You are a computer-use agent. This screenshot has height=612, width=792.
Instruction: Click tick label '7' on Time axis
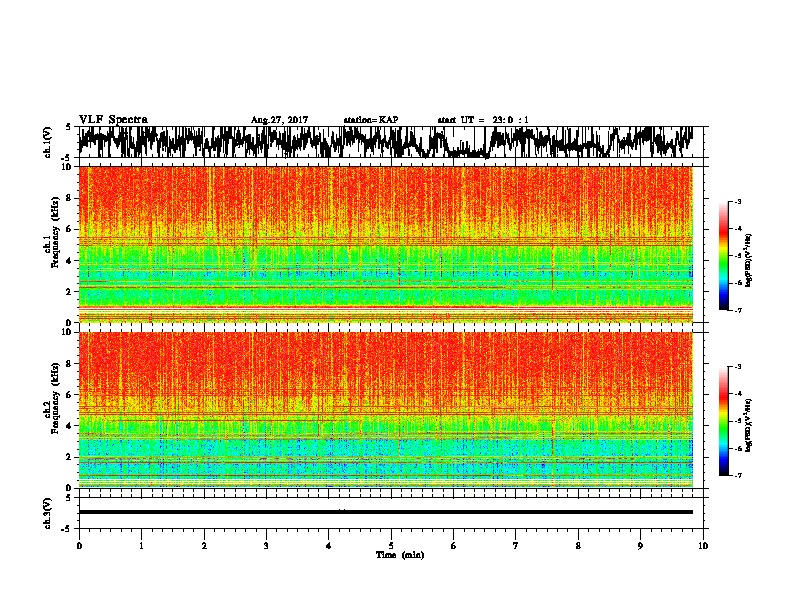pos(516,546)
